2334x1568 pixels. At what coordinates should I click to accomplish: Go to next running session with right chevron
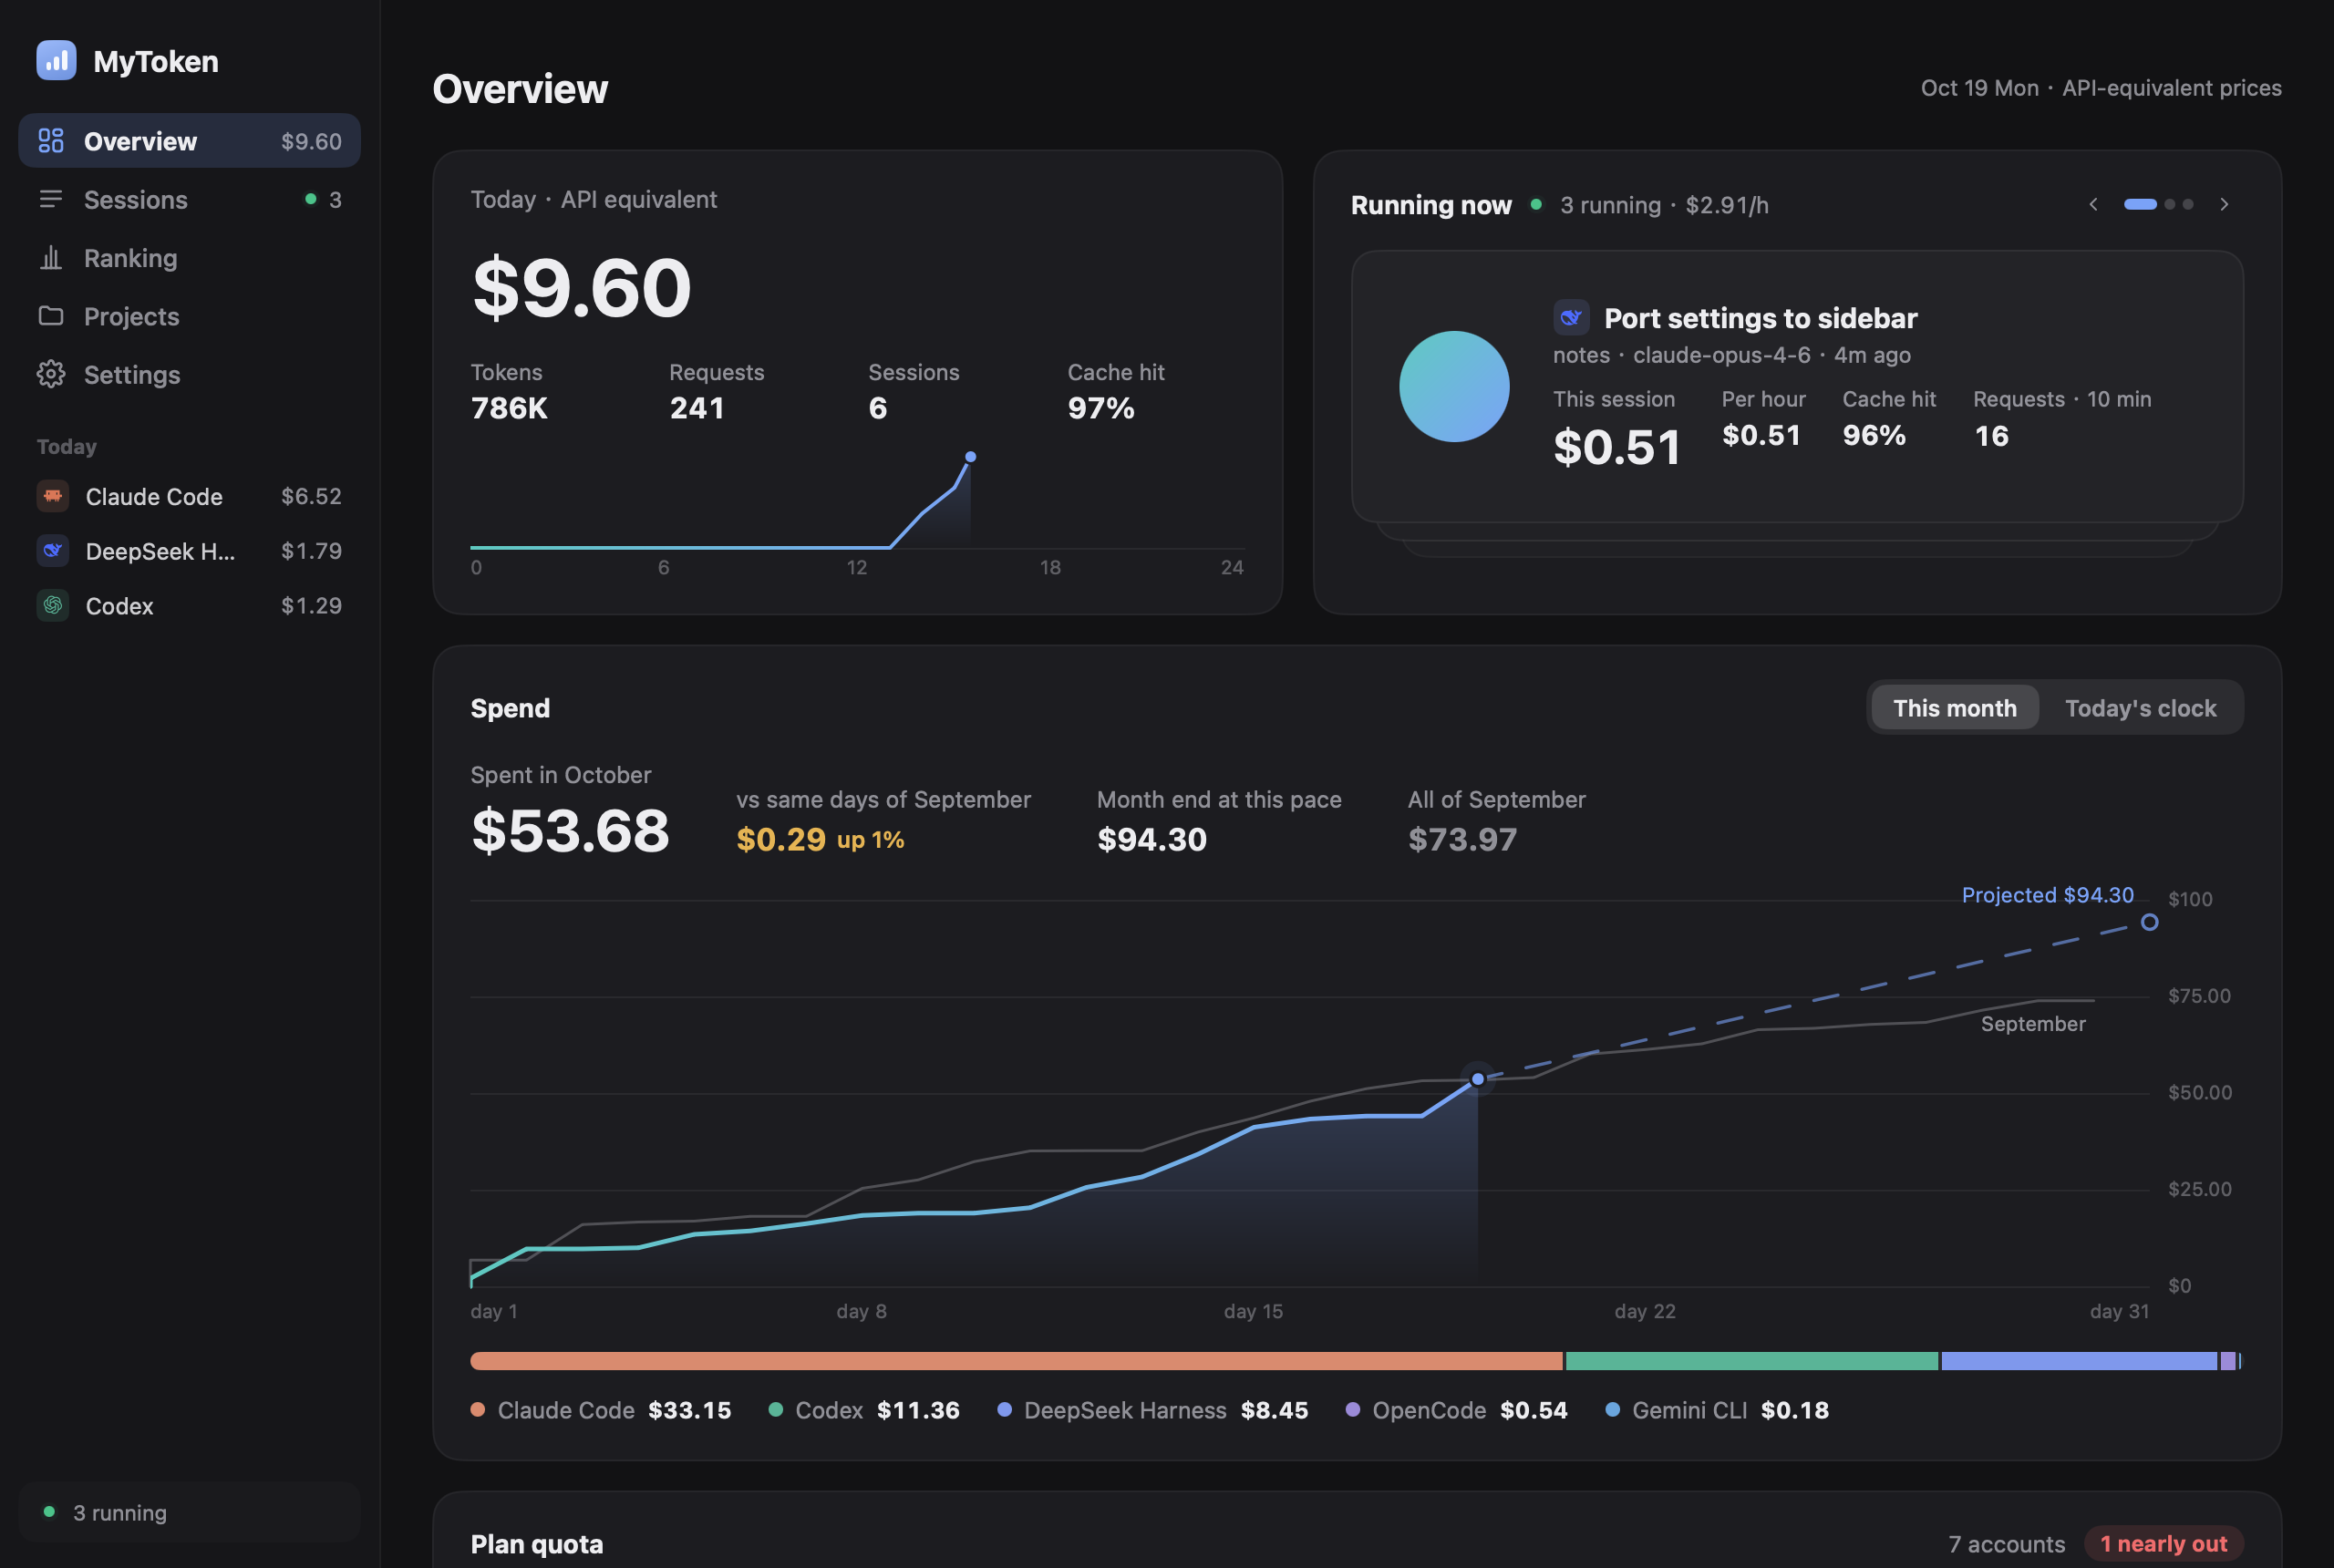2224,204
